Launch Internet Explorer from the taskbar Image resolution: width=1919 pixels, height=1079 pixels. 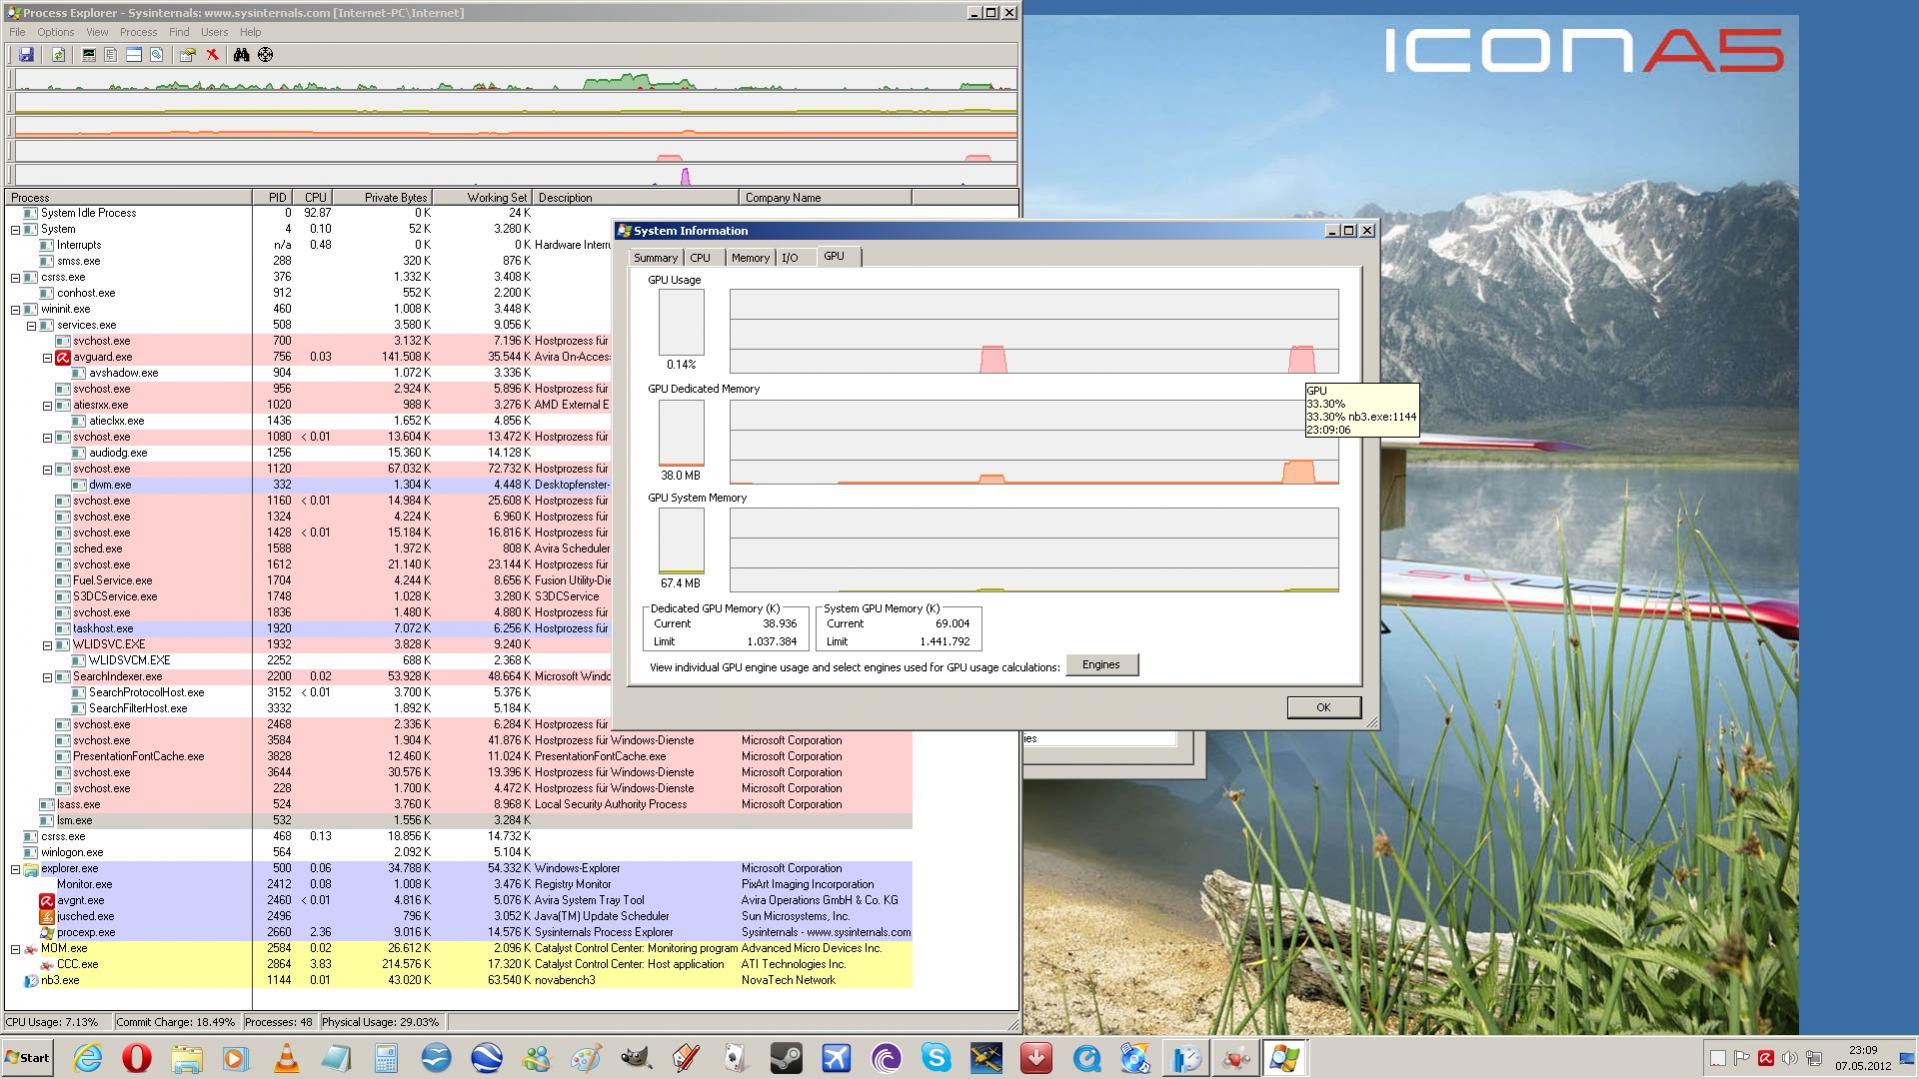[x=87, y=1058]
